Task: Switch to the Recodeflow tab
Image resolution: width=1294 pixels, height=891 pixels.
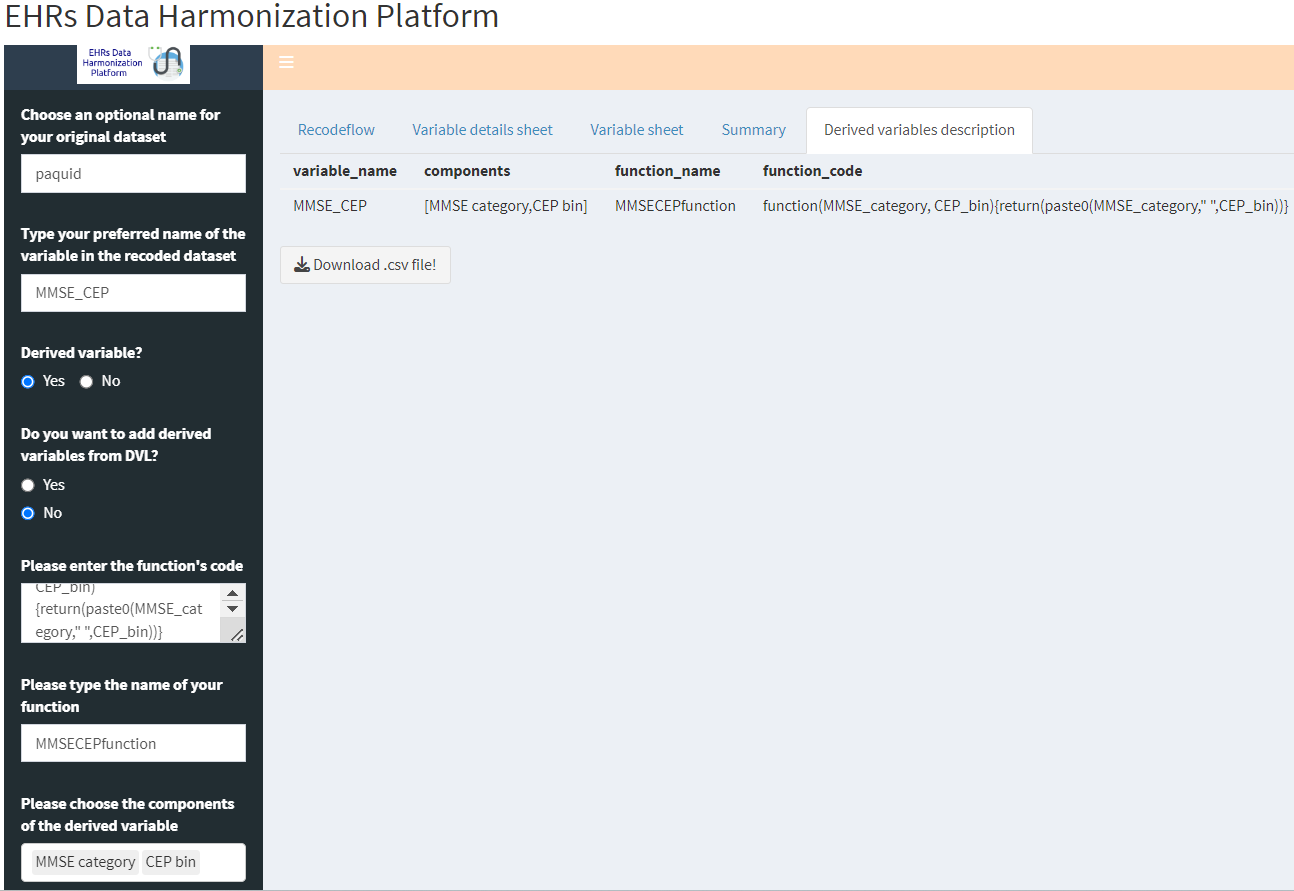Action: (336, 130)
